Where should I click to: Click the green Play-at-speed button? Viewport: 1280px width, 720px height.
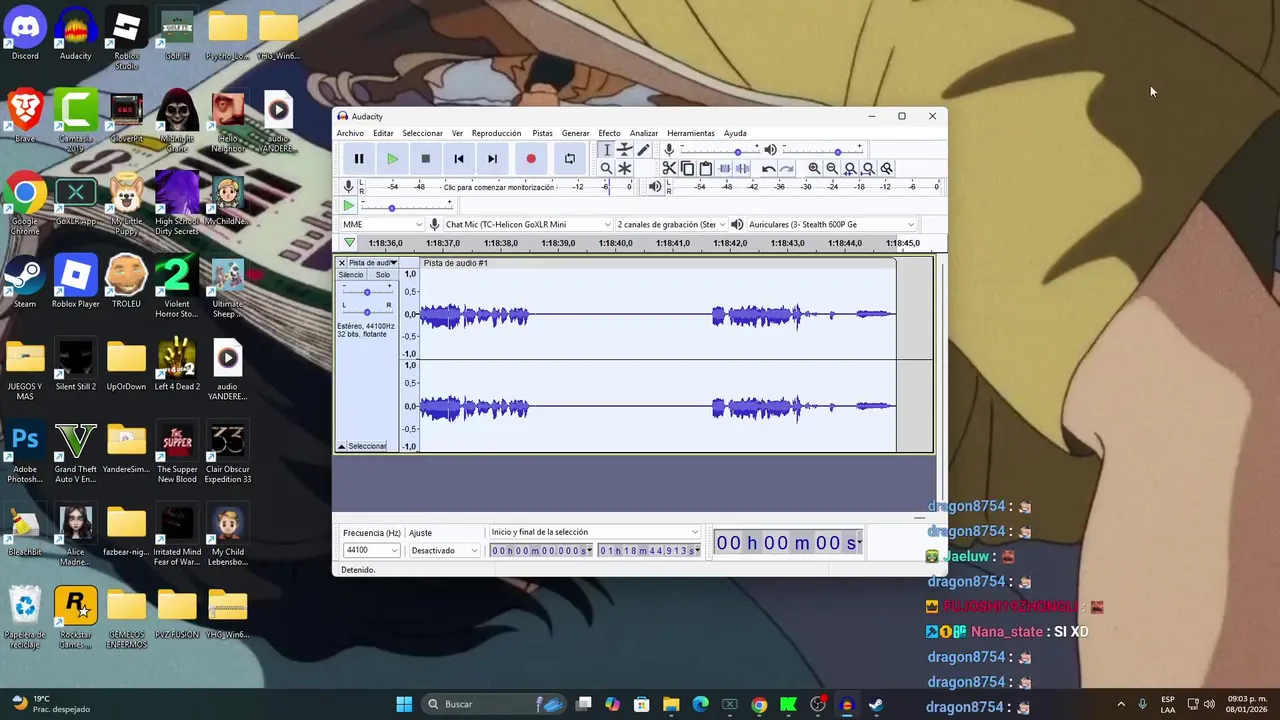click(348, 206)
